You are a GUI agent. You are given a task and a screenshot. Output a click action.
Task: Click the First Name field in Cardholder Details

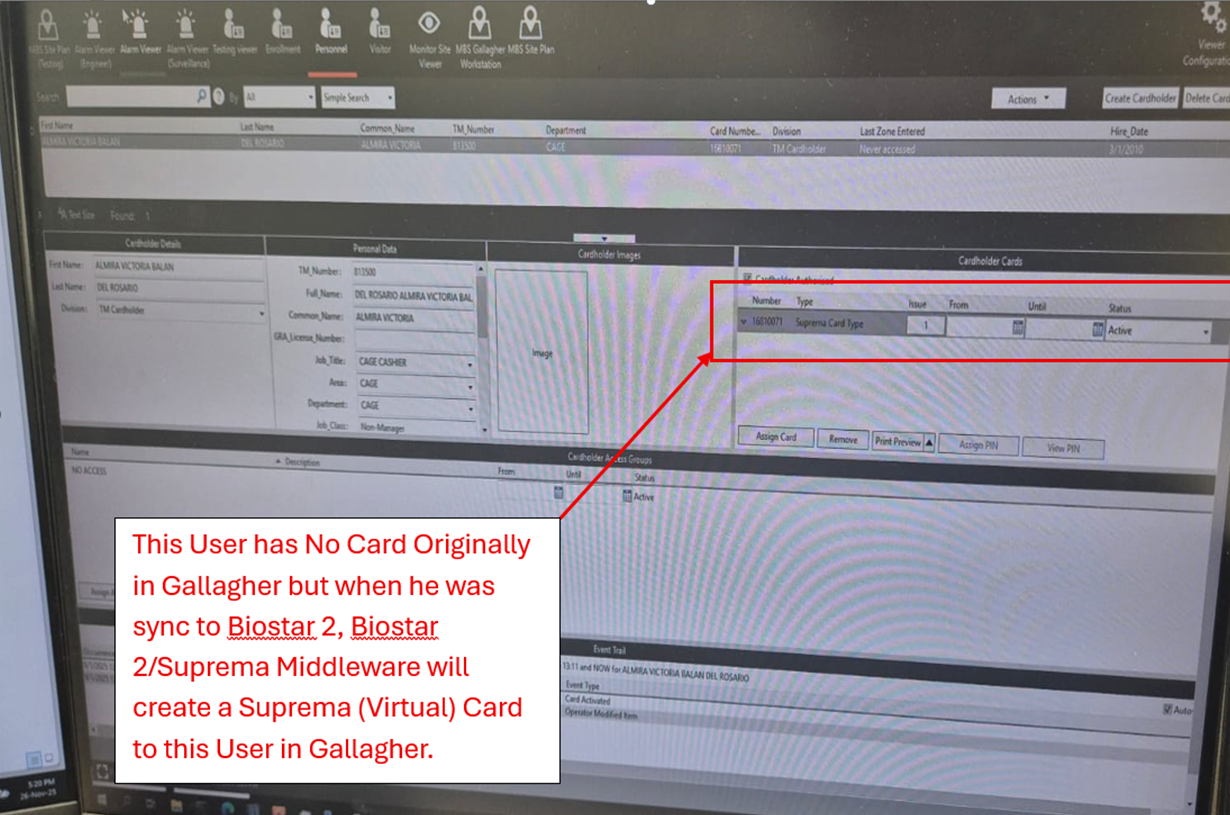pyautogui.click(x=178, y=266)
